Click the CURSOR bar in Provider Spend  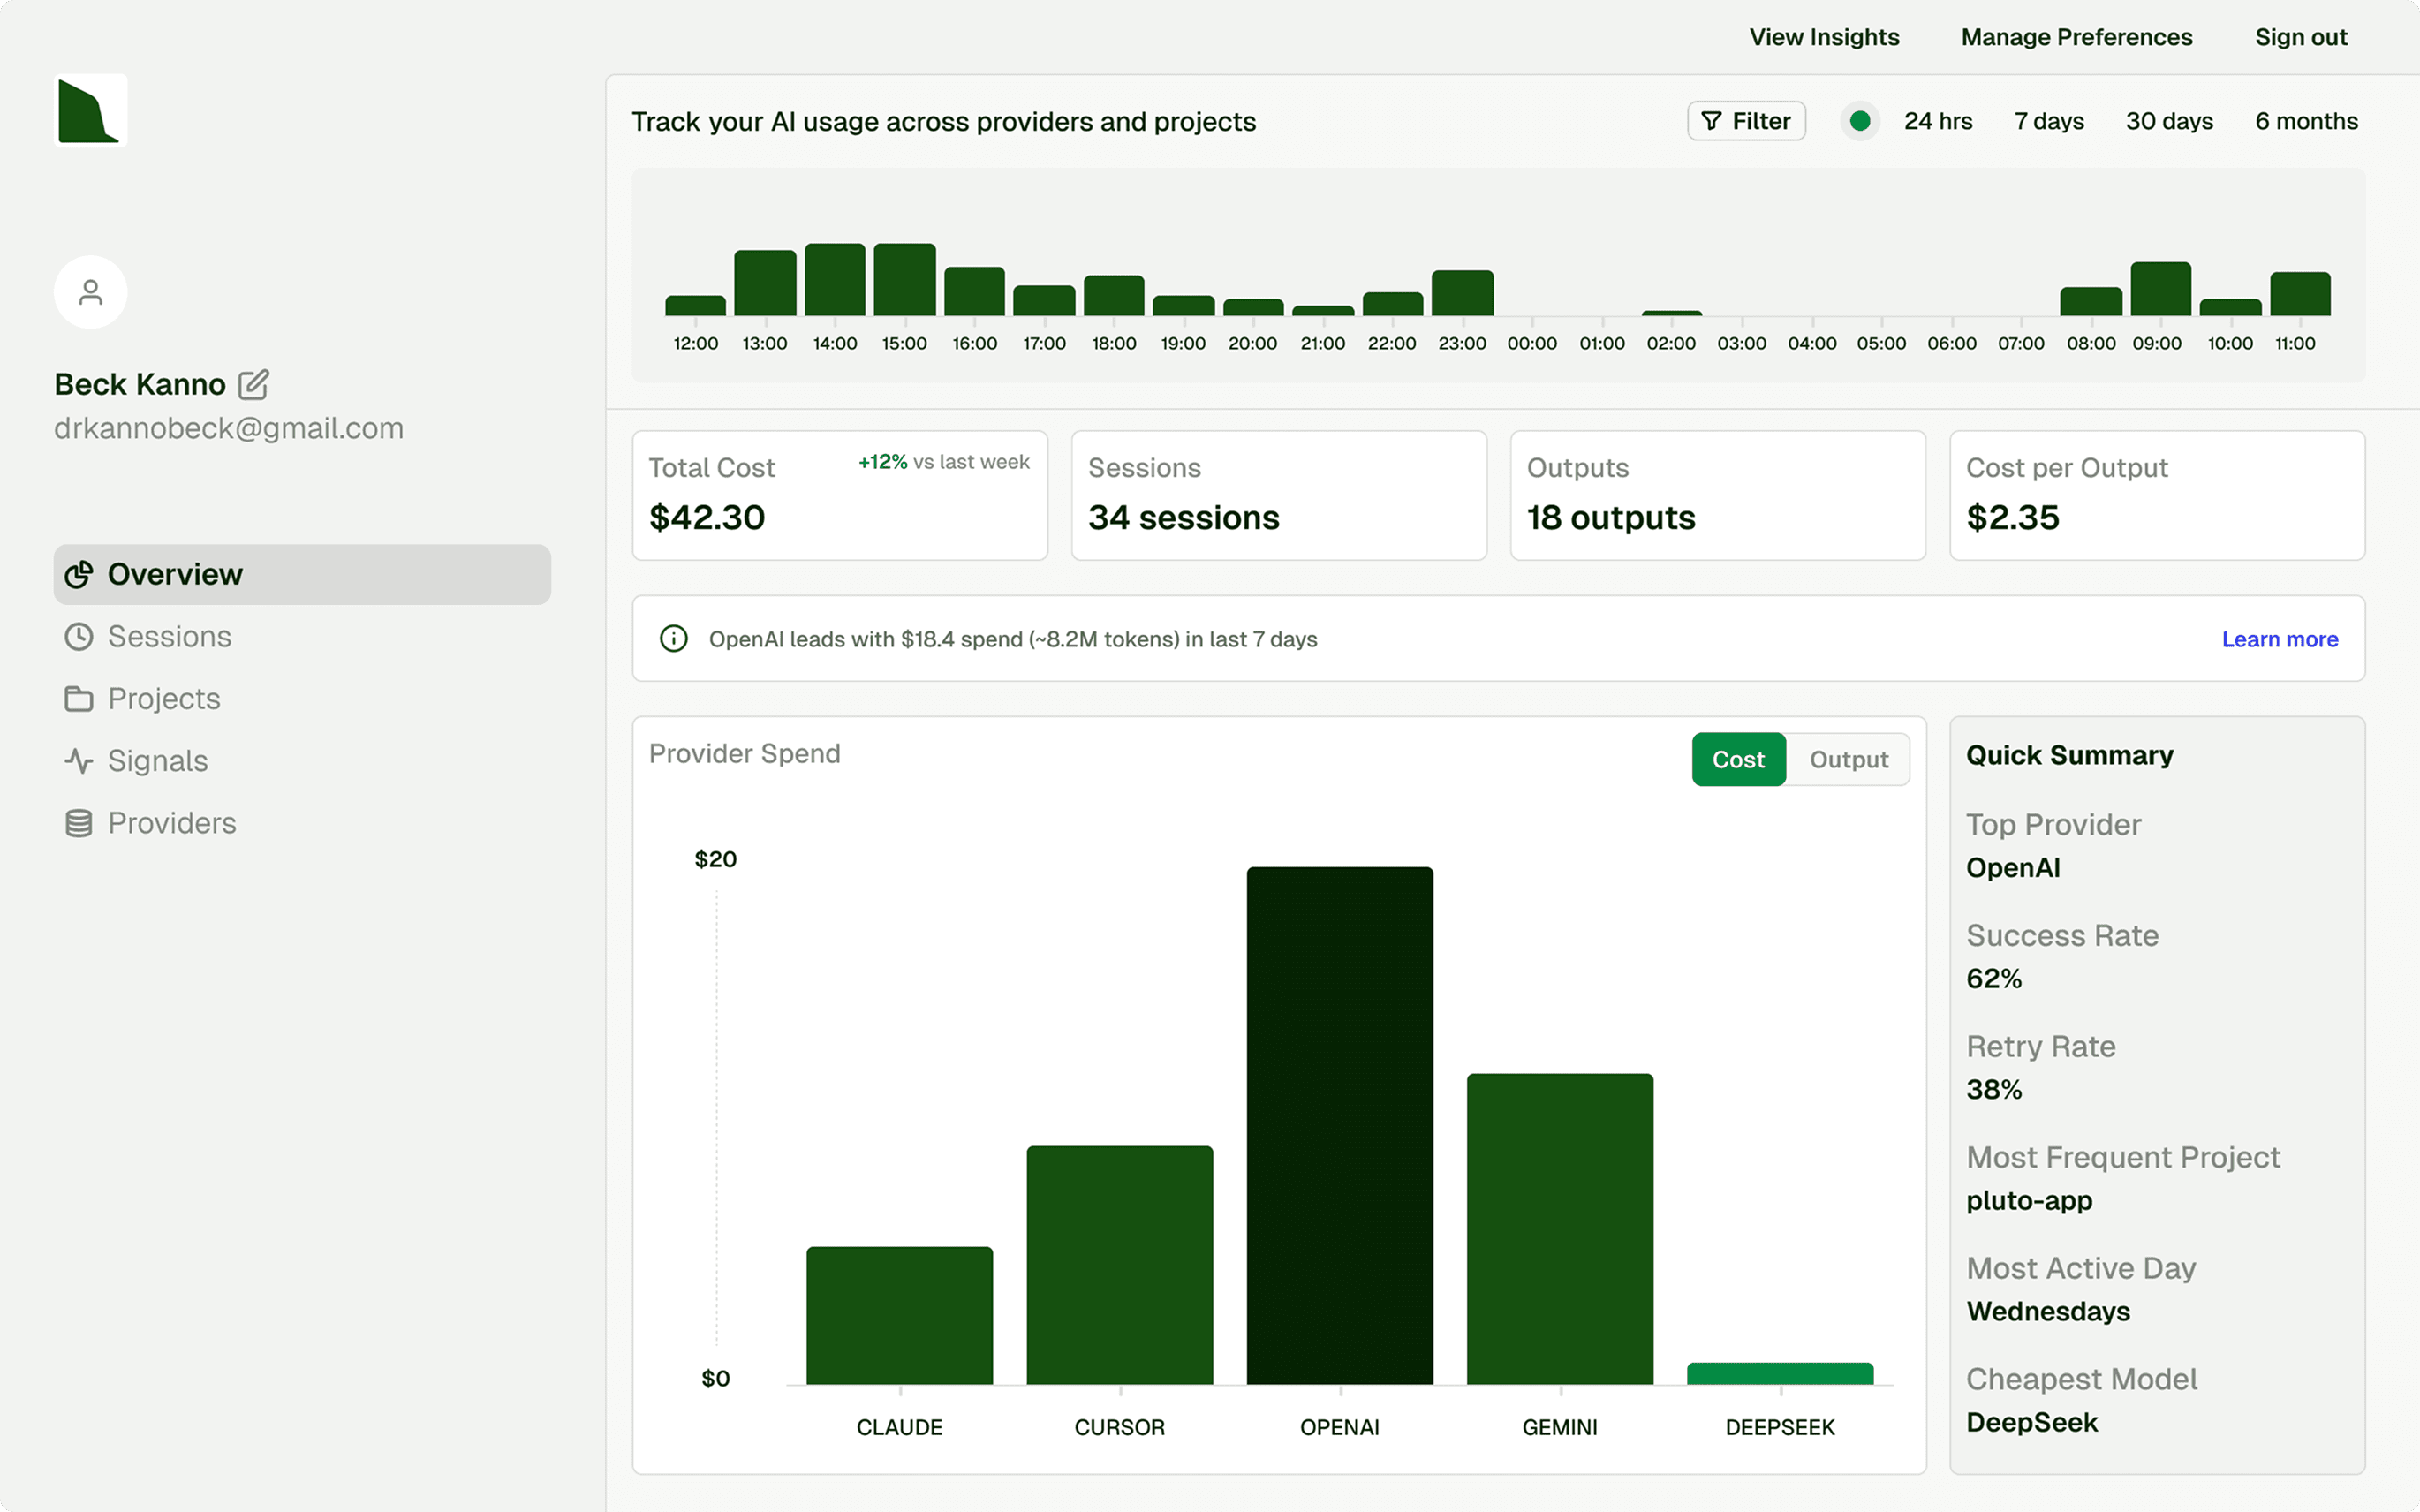1120,1265
